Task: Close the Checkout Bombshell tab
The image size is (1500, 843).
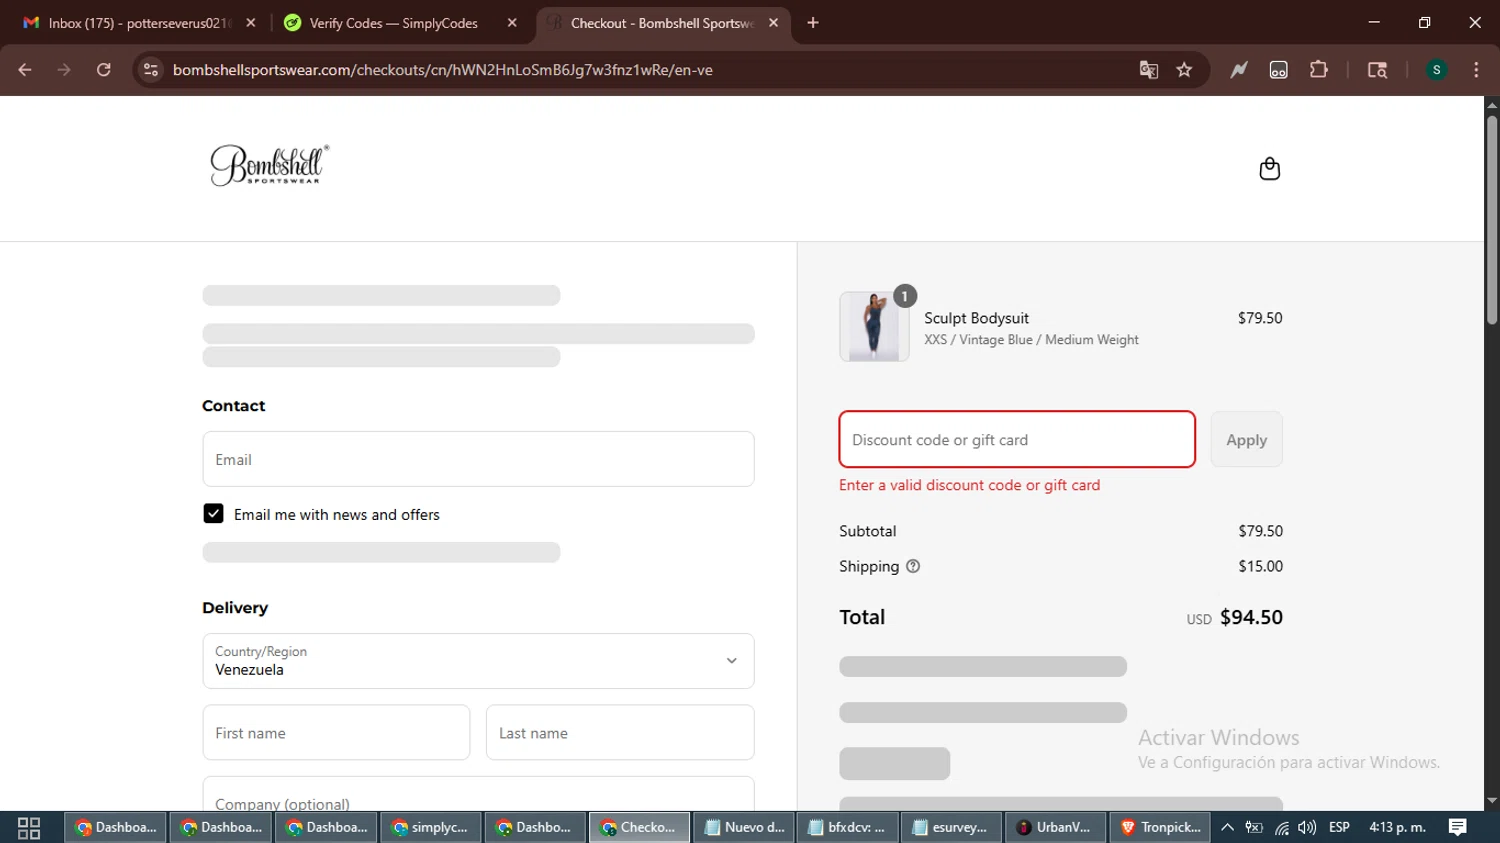Action: (773, 23)
